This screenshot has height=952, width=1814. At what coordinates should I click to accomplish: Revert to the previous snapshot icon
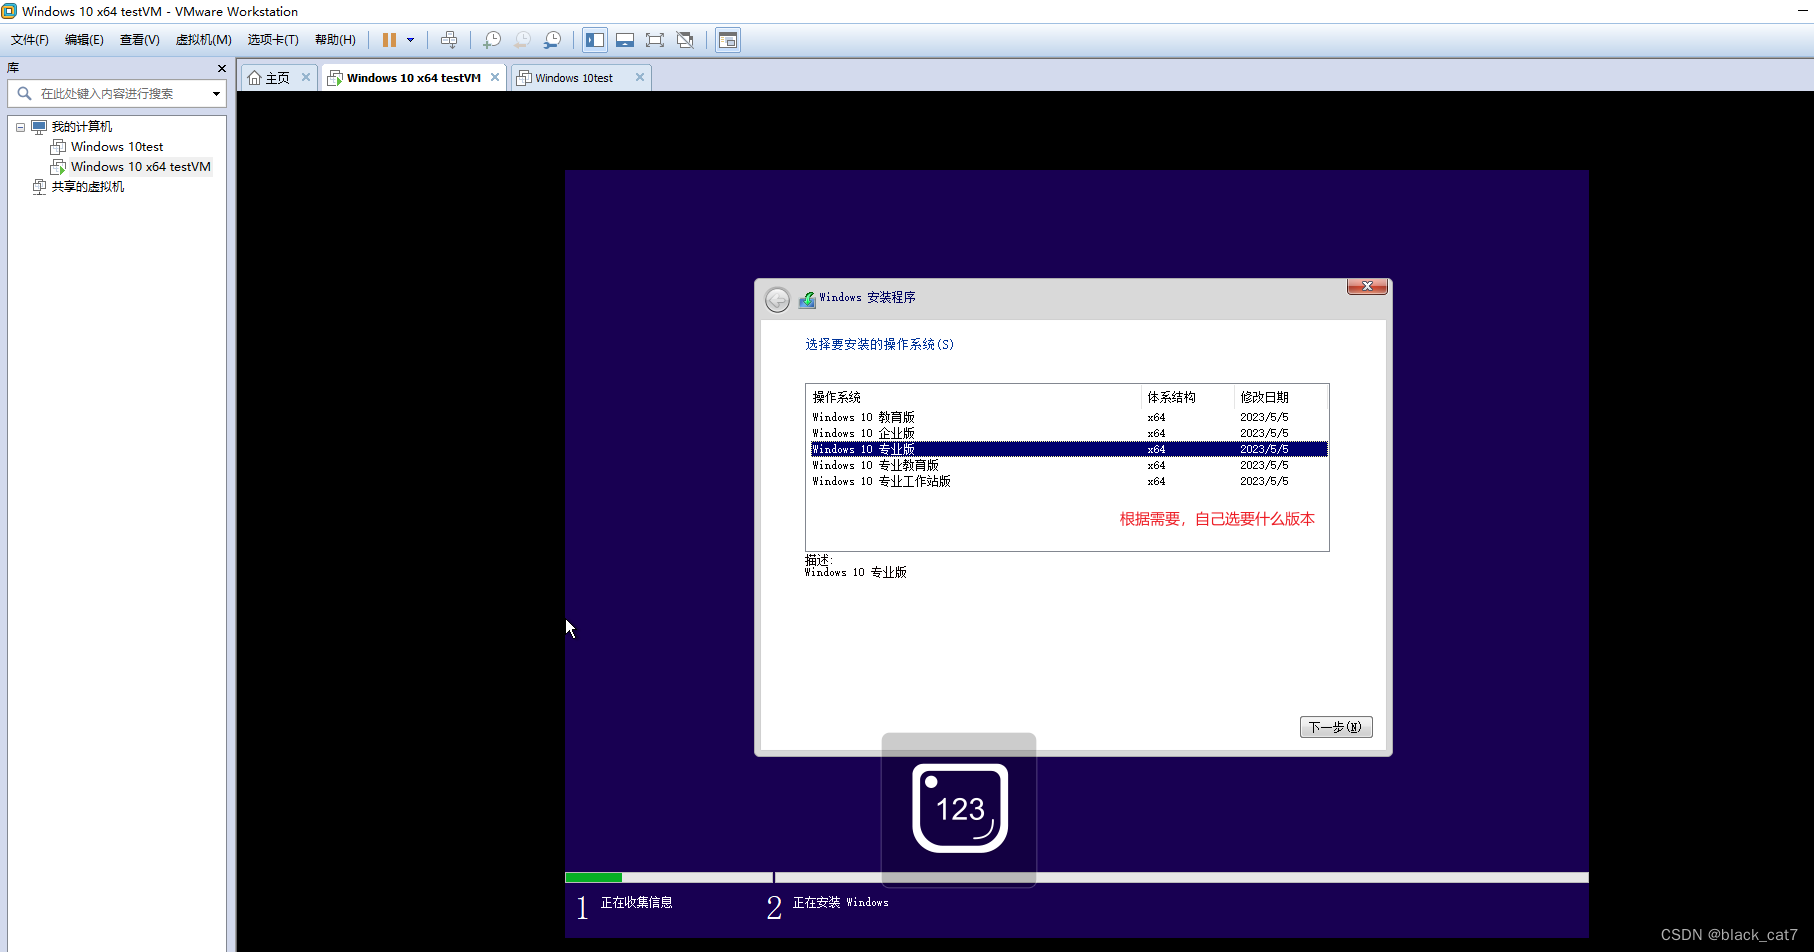pyautogui.click(x=522, y=40)
